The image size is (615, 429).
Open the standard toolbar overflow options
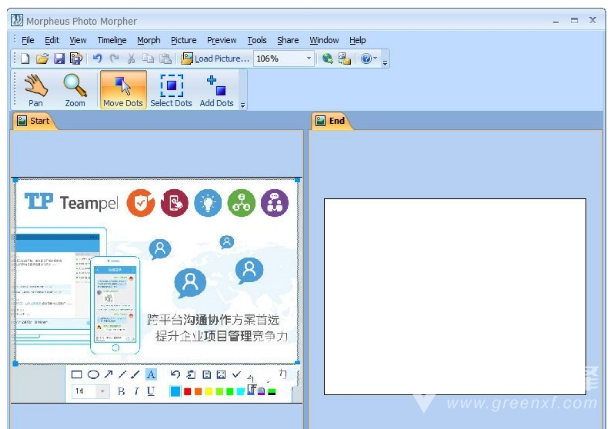point(385,62)
